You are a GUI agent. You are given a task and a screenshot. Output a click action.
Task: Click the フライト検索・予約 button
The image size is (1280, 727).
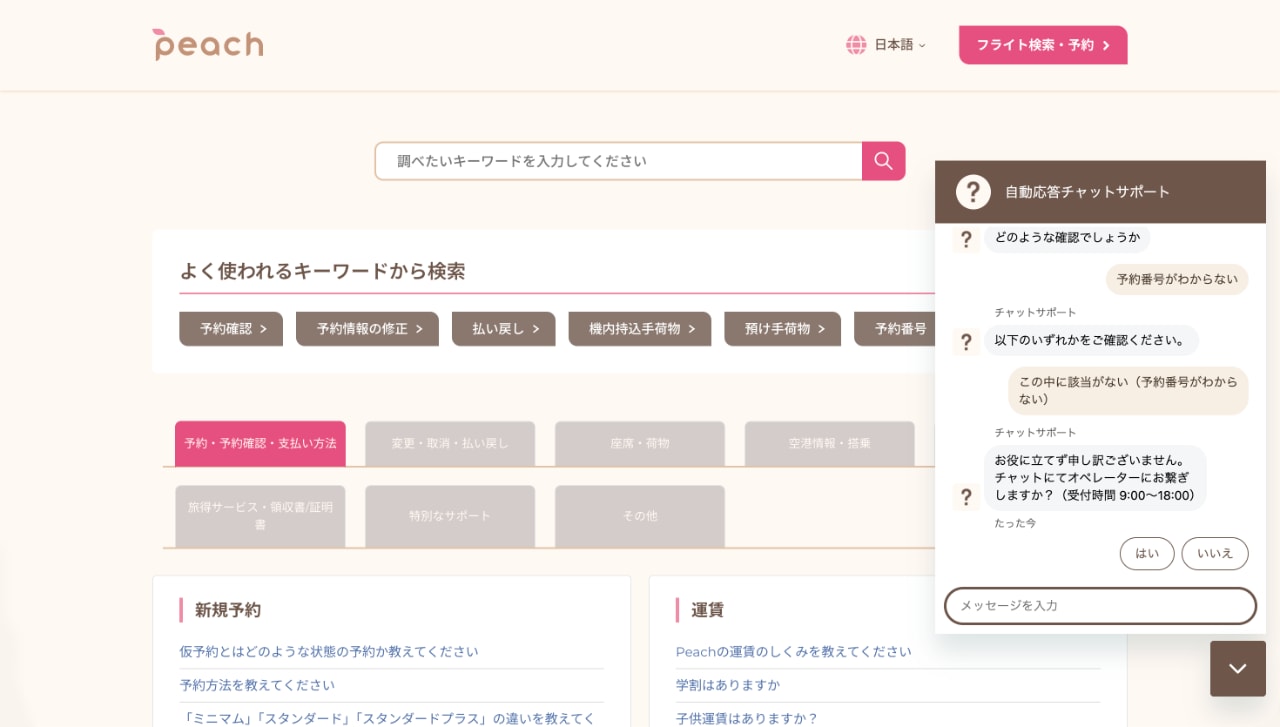[1043, 45]
